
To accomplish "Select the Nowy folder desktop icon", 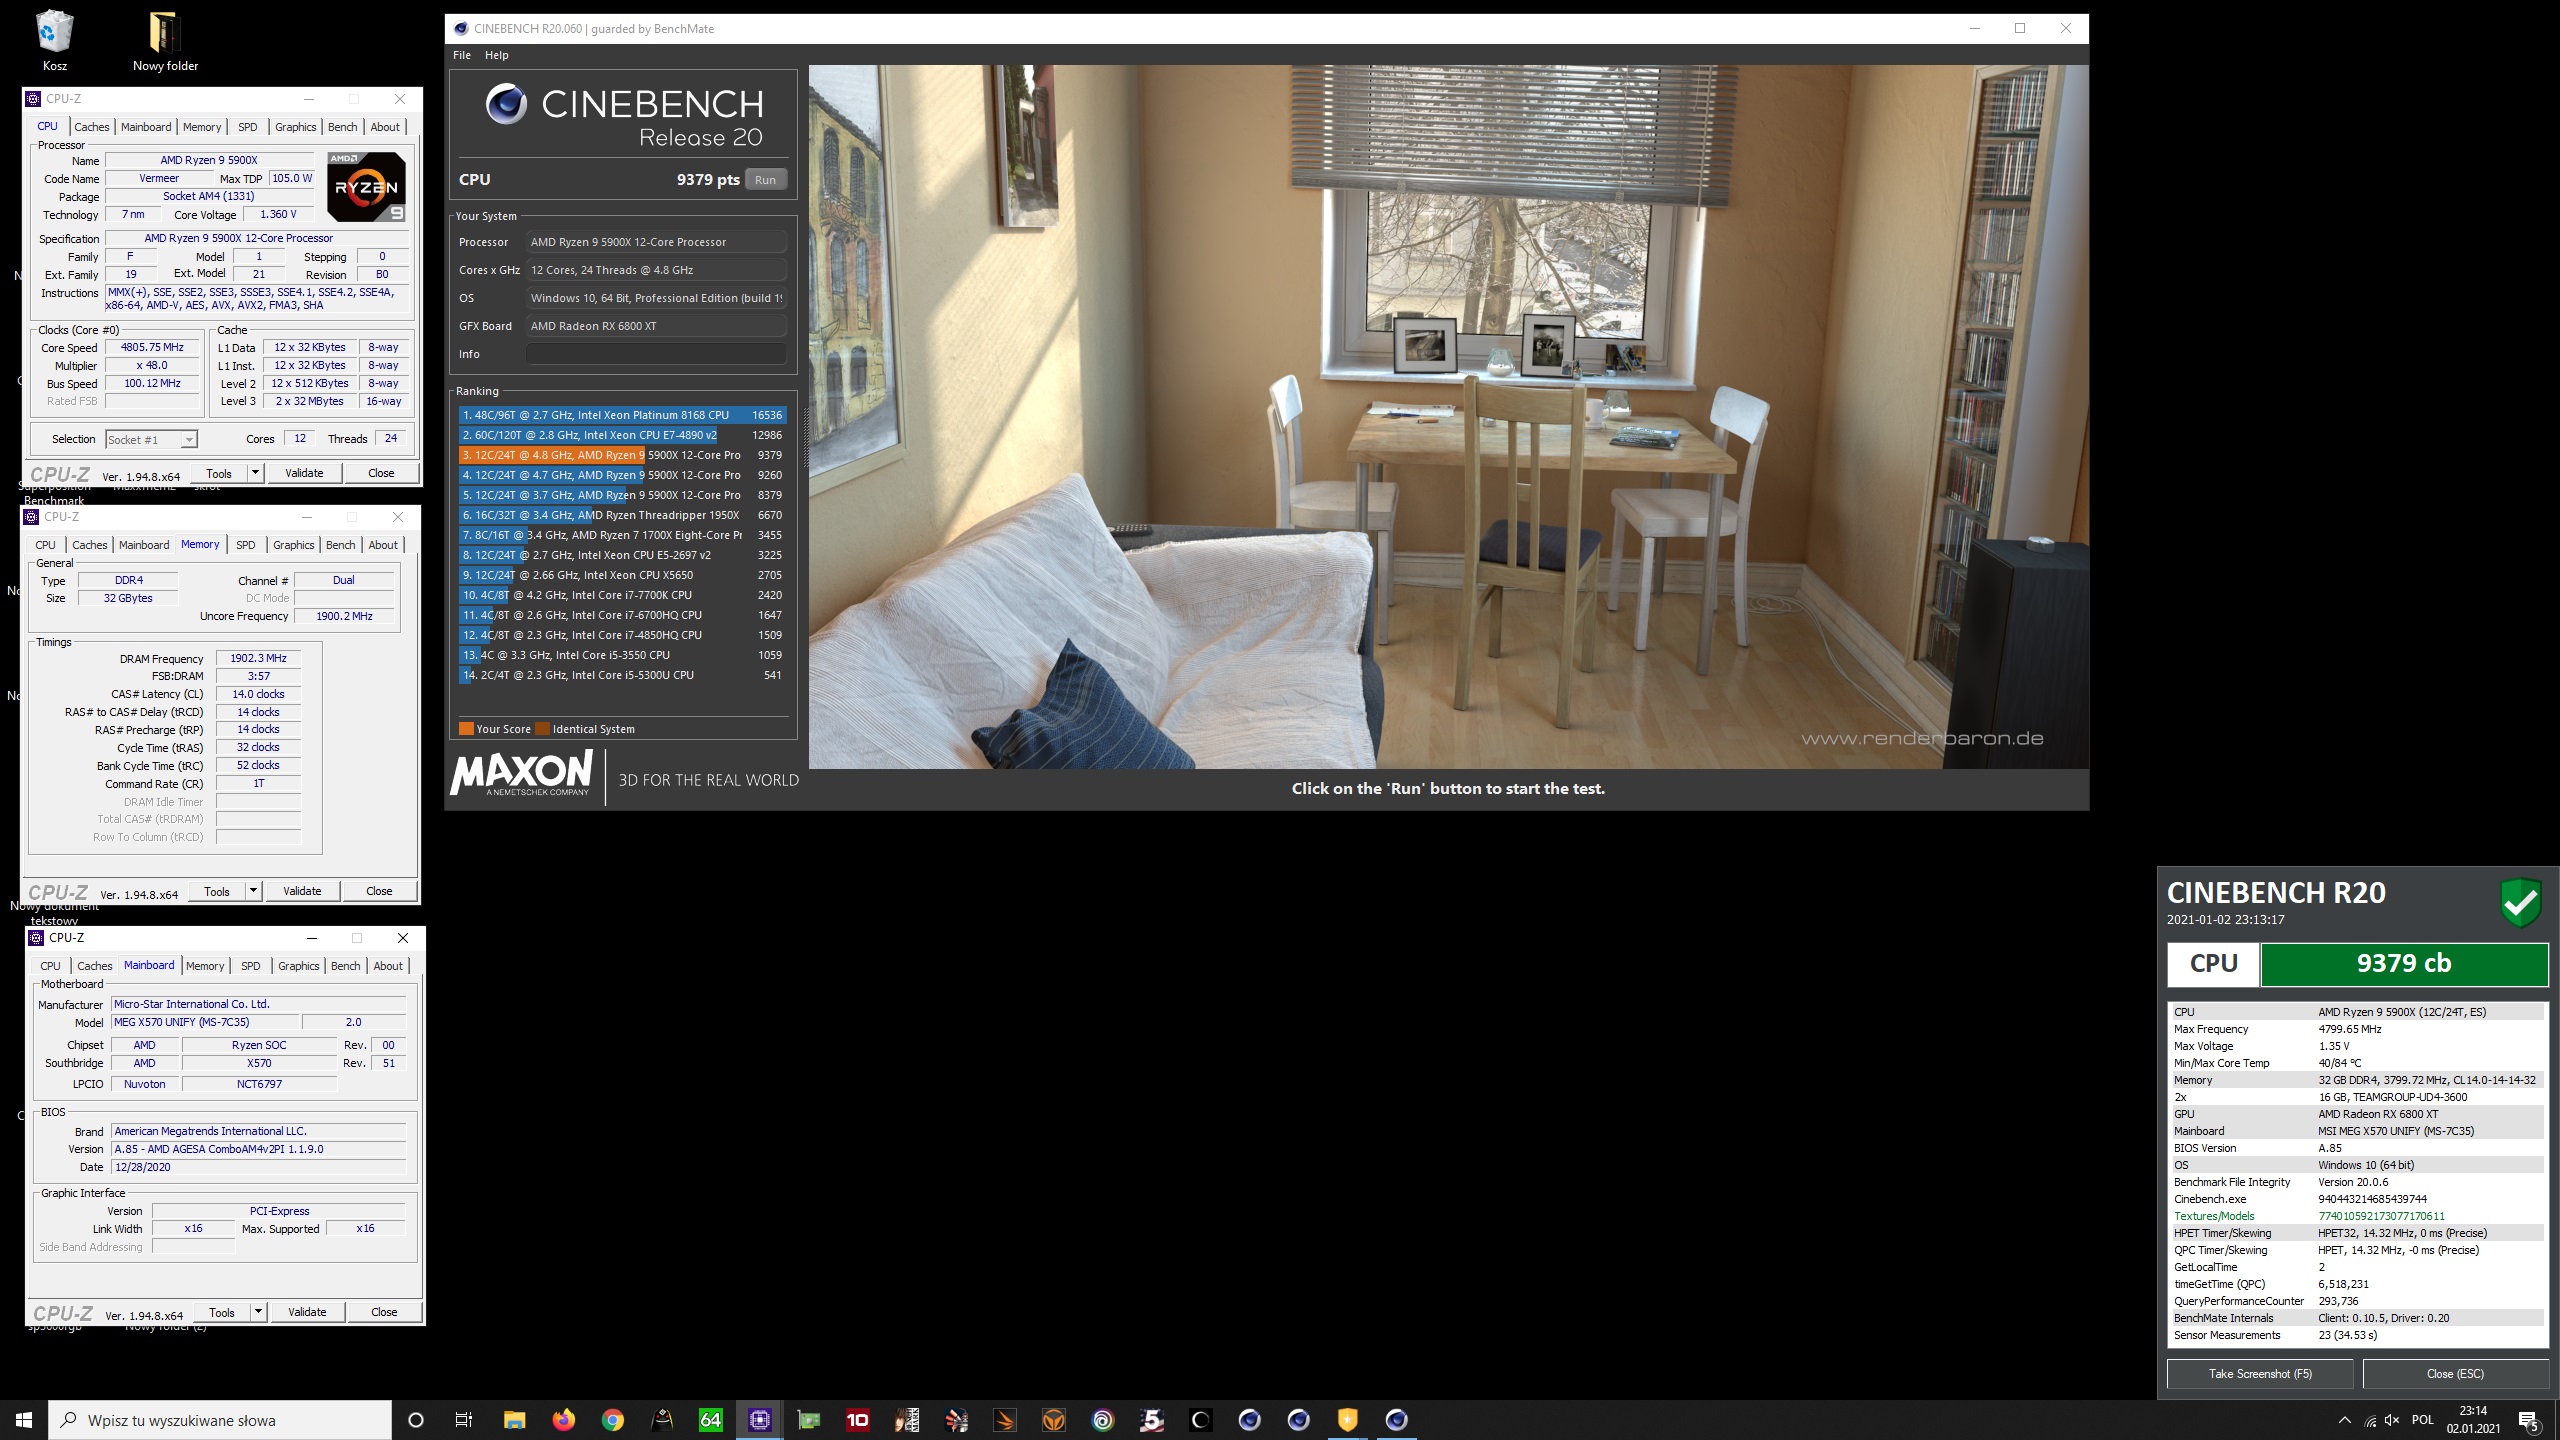I will point(165,40).
